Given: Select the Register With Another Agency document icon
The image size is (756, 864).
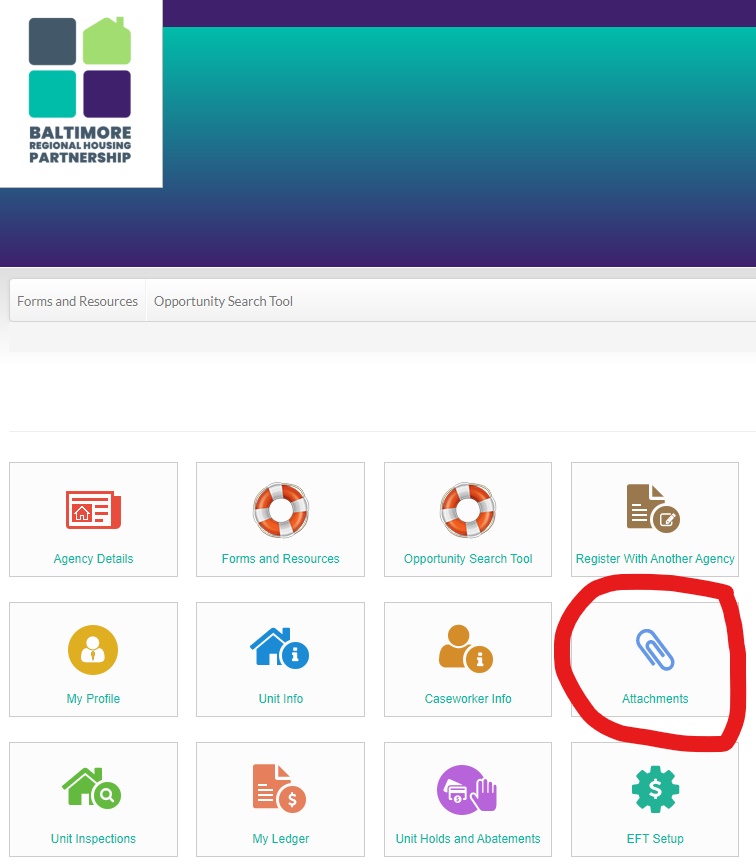Looking at the screenshot, I should click(x=654, y=508).
